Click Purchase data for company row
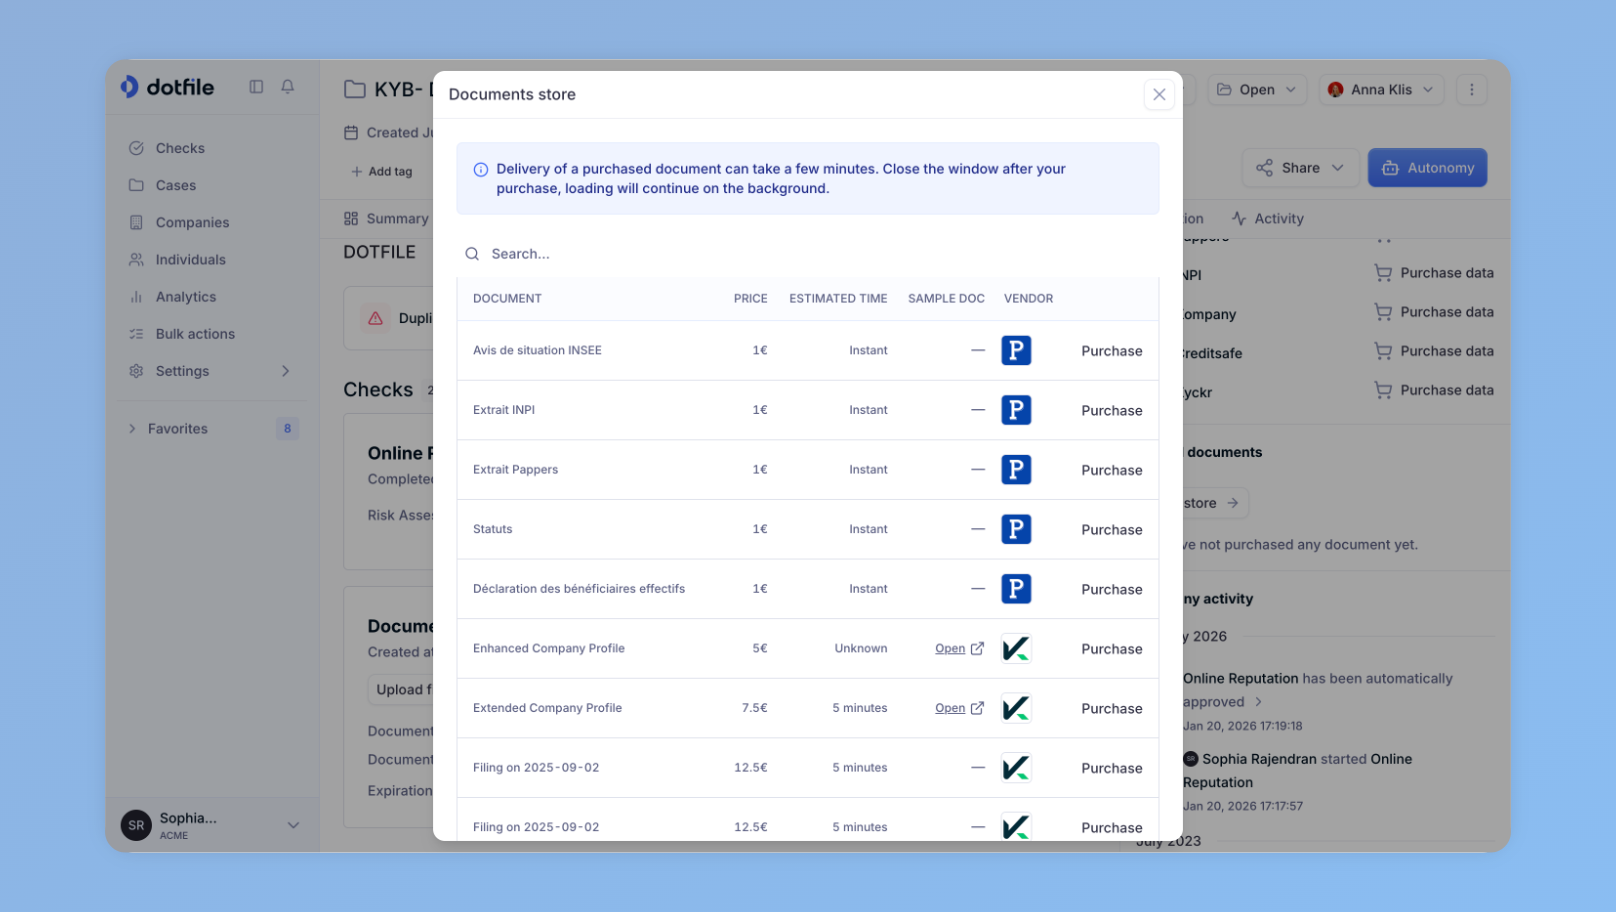The height and width of the screenshot is (912, 1616). click(1434, 312)
